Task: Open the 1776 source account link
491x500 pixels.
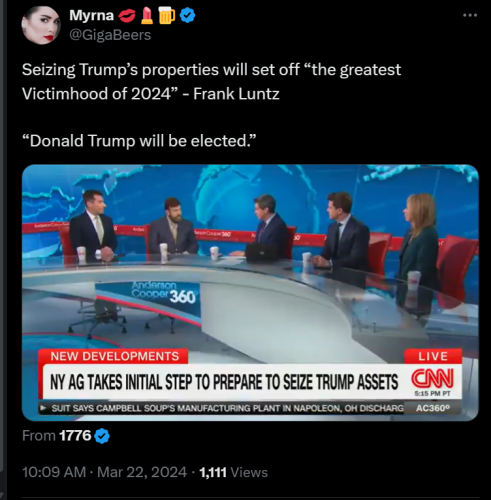Action: (75, 436)
